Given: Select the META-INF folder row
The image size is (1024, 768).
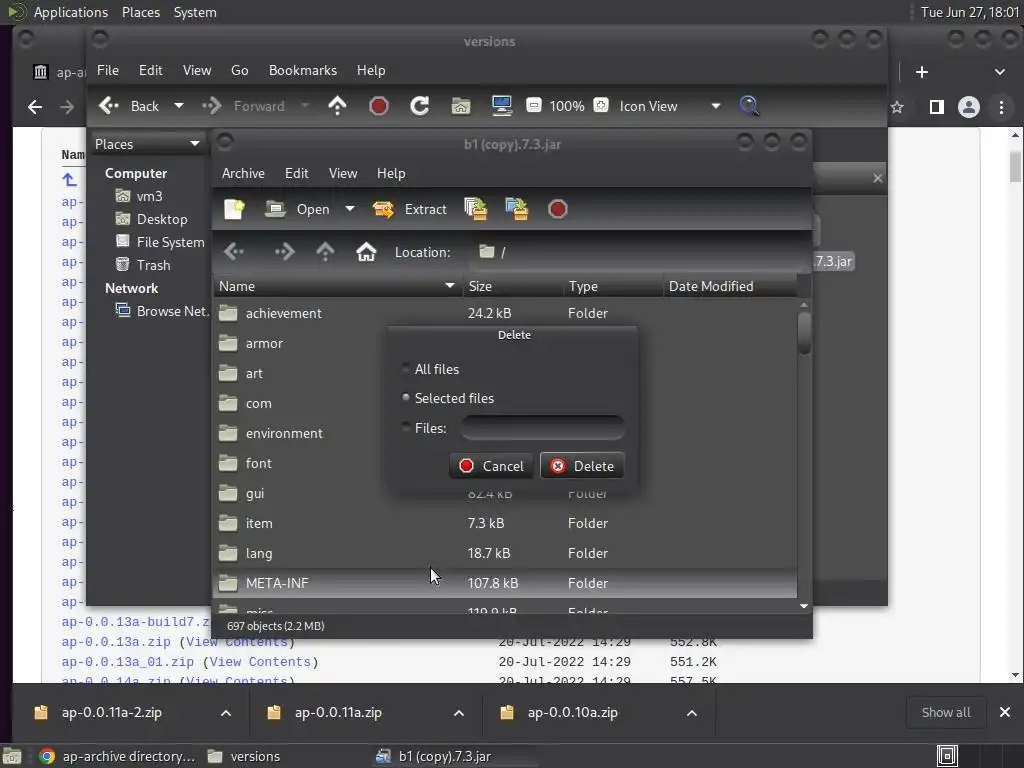Looking at the screenshot, I should coord(505,583).
